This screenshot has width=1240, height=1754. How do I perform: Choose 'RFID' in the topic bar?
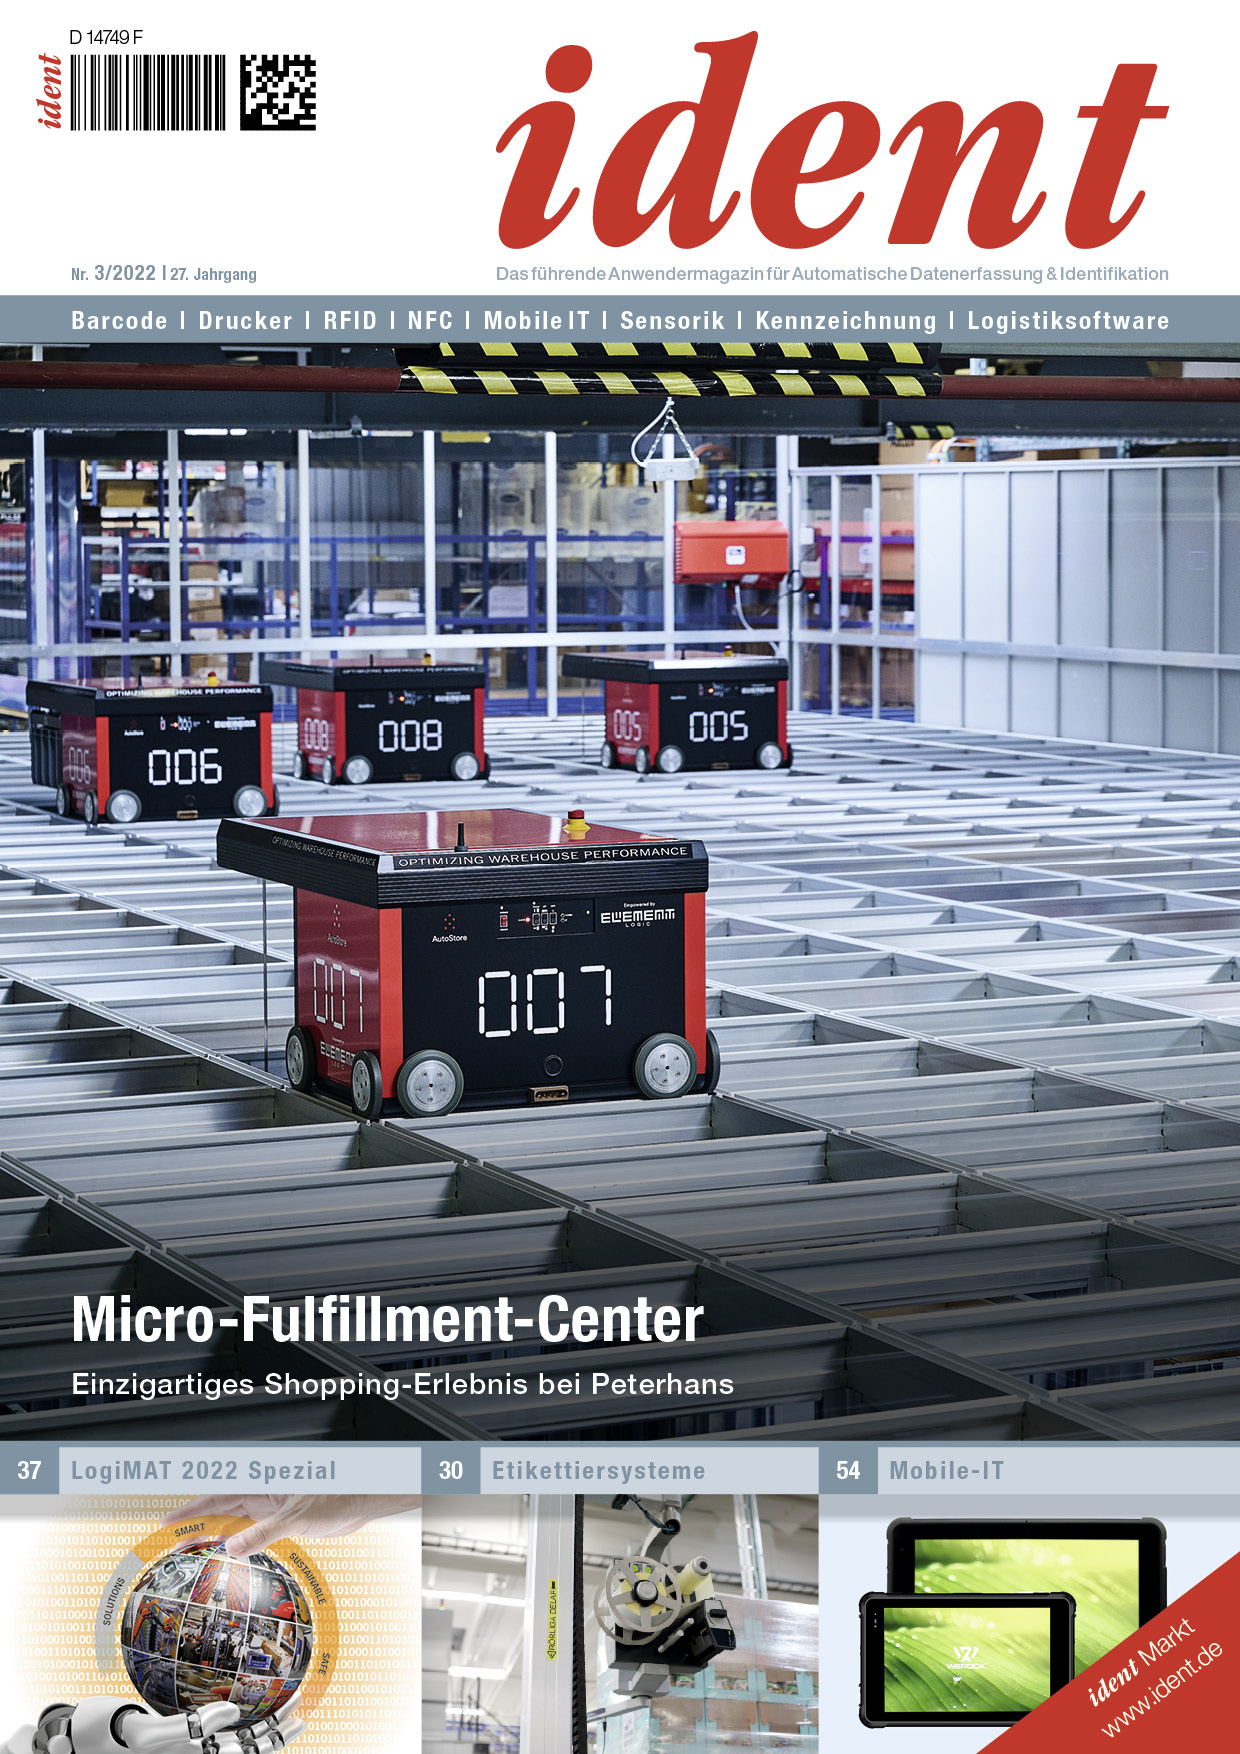pos(350,321)
